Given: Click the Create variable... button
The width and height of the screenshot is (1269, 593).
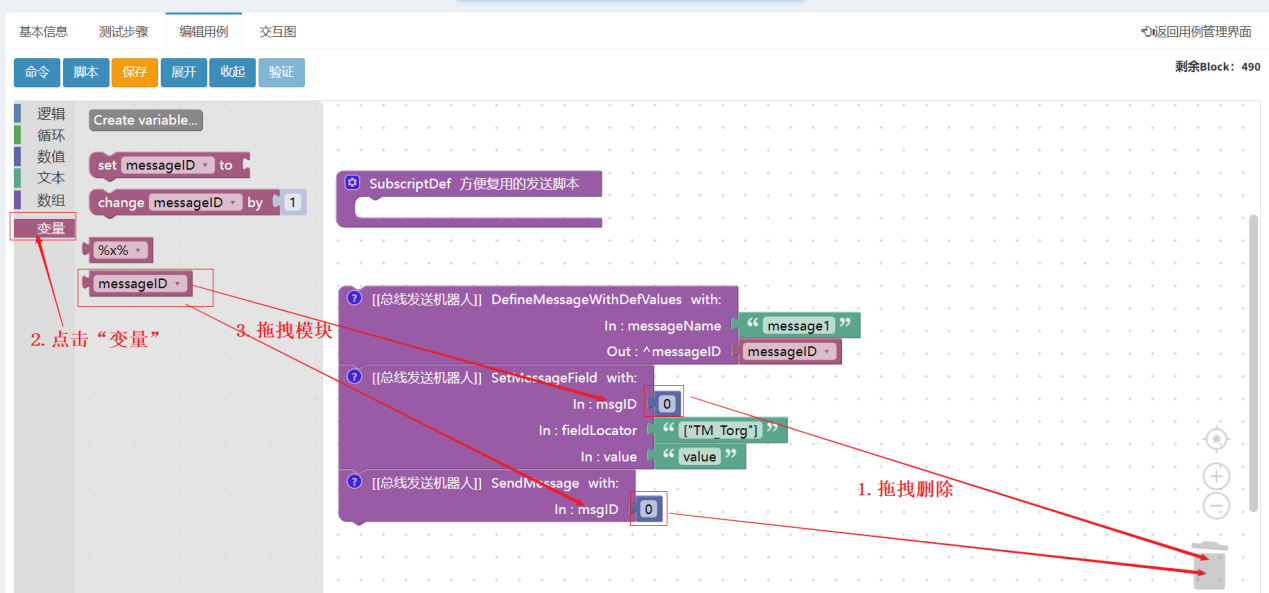Looking at the screenshot, I should click(x=146, y=120).
